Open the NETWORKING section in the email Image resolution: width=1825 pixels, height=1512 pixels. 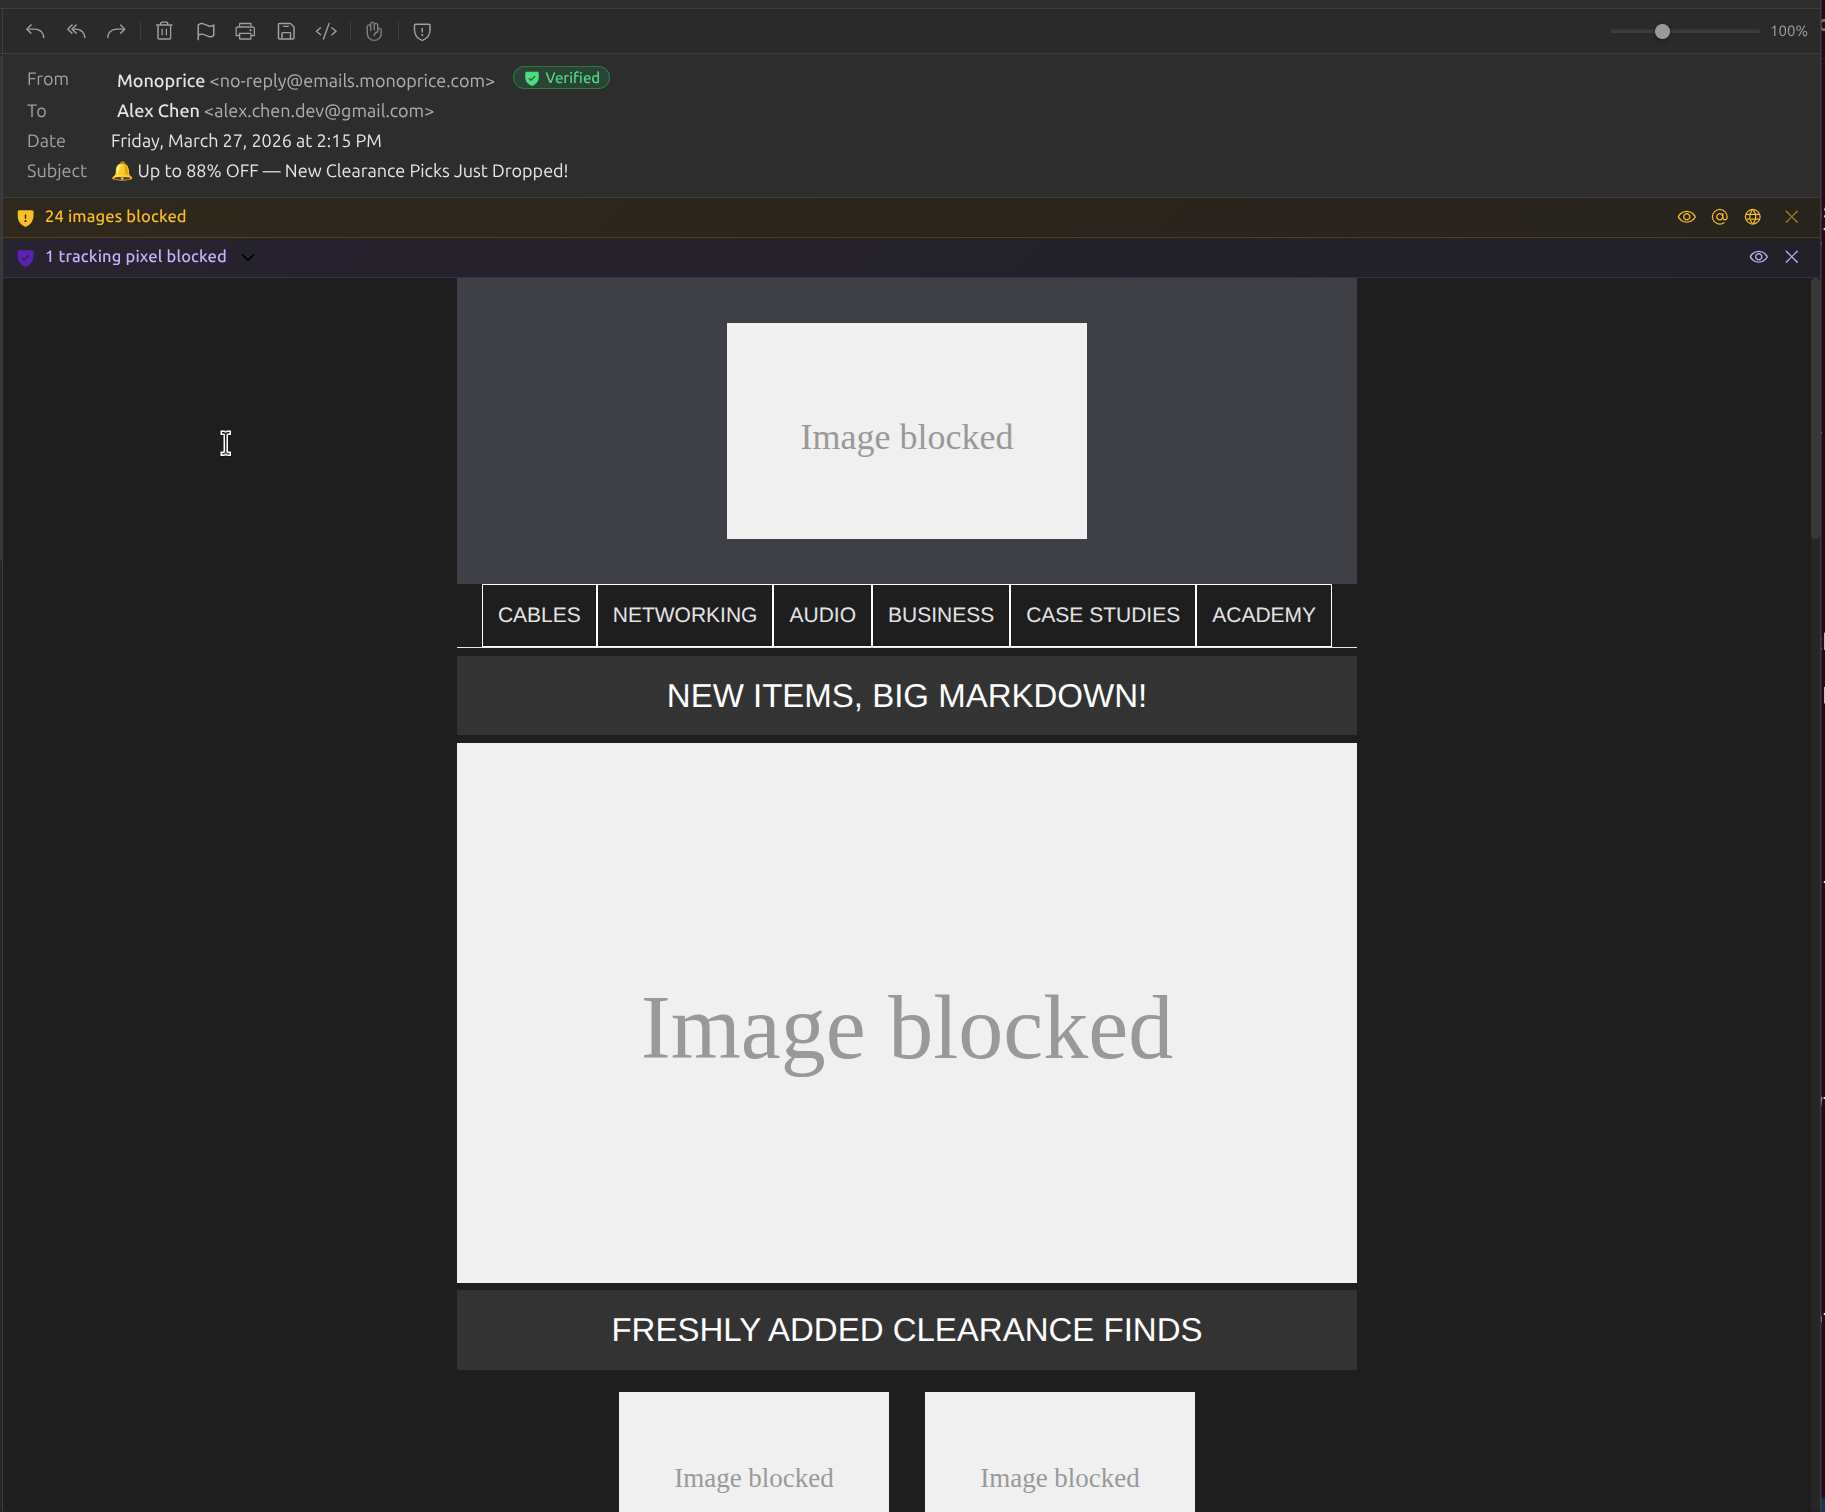click(684, 615)
